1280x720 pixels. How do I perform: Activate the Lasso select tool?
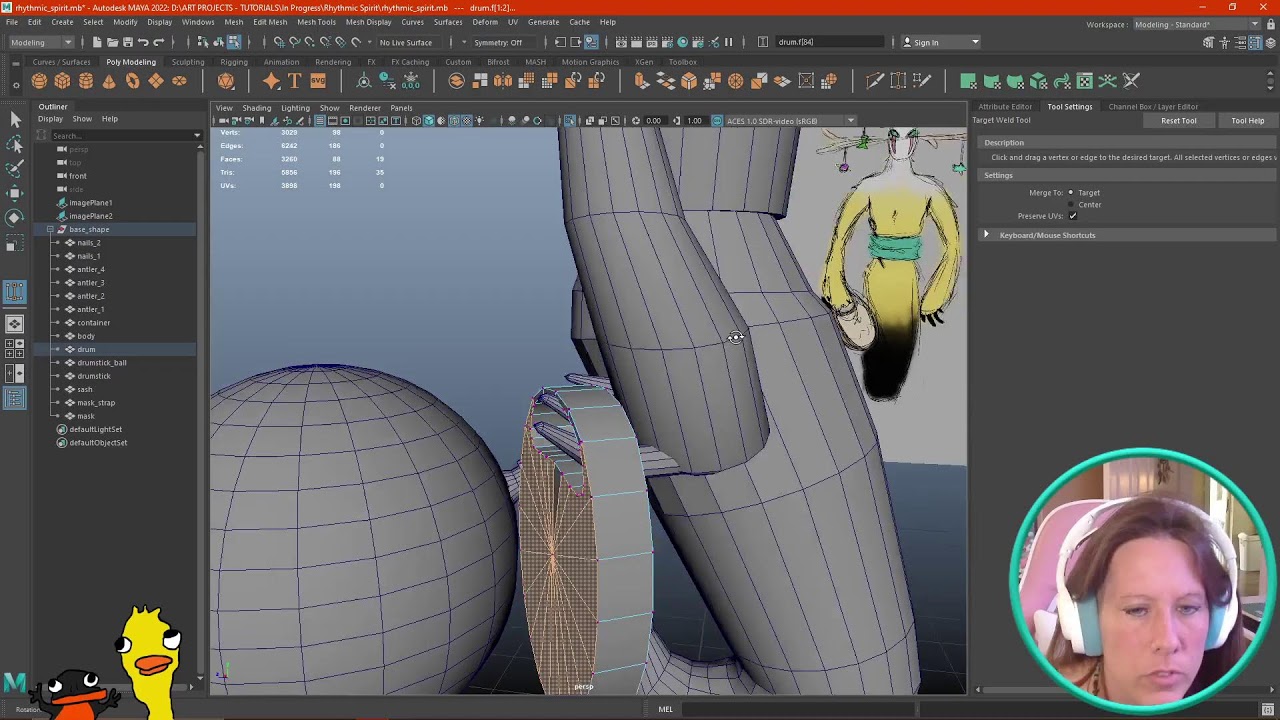click(x=15, y=144)
